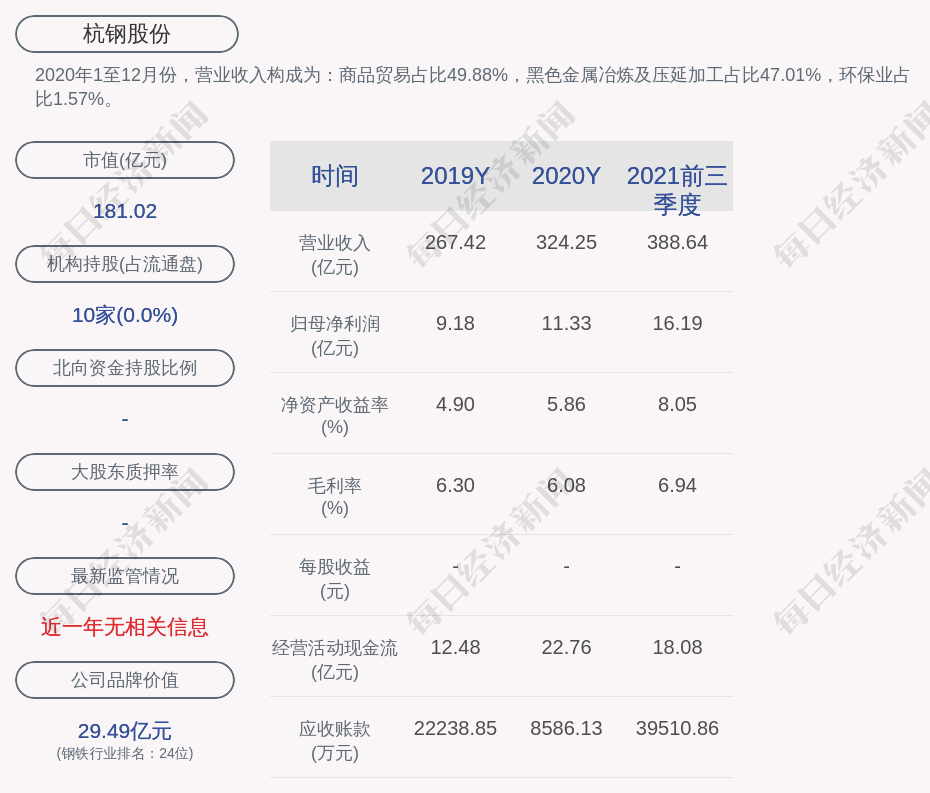Select the 应收账款(万元) row label
This screenshot has width=930, height=793.
tap(335, 741)
